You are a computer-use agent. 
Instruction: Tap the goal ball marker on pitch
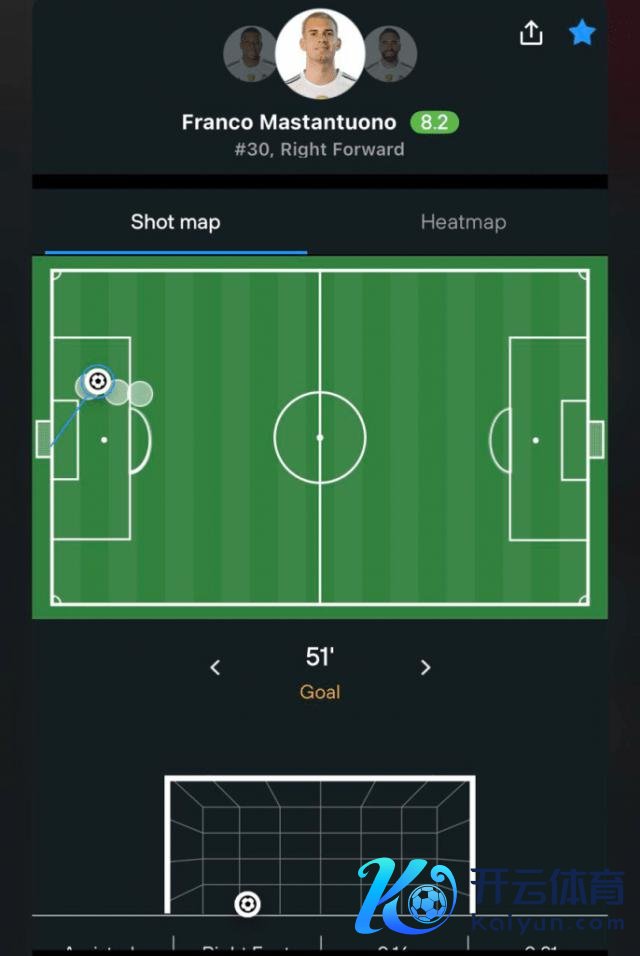97,381
